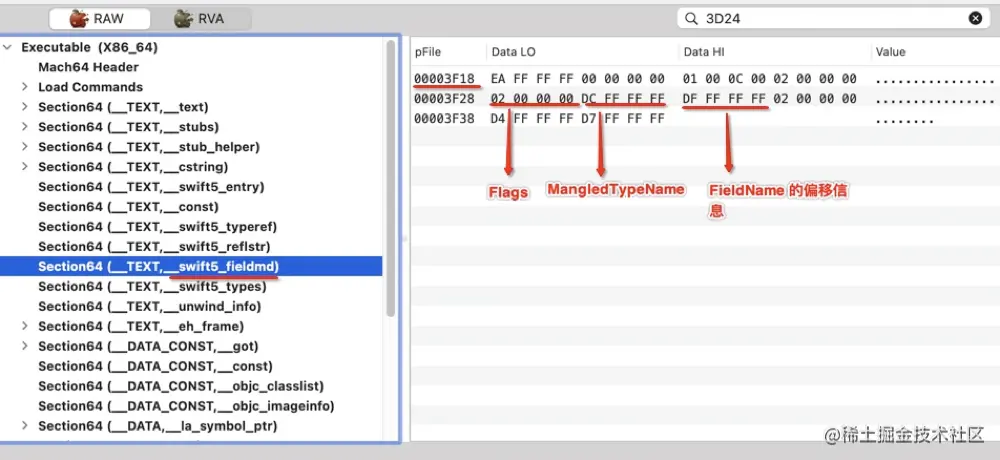
Task: Expand Section64 (__TEXT,__stubs) node
Action: 24,126
